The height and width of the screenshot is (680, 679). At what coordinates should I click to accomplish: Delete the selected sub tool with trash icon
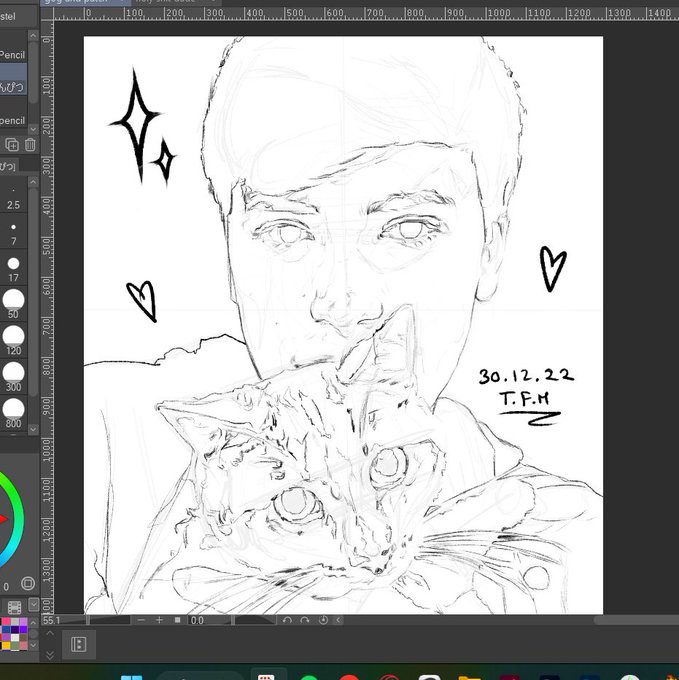coord(30,144)
